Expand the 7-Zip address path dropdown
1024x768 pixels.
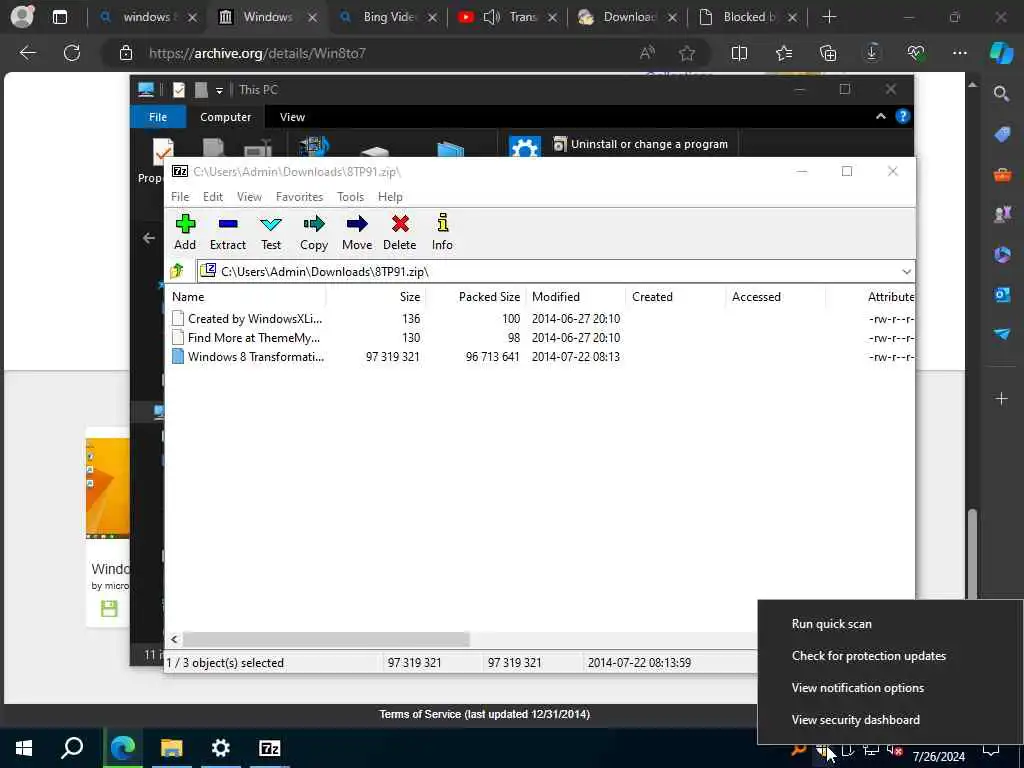coord(906,272)
